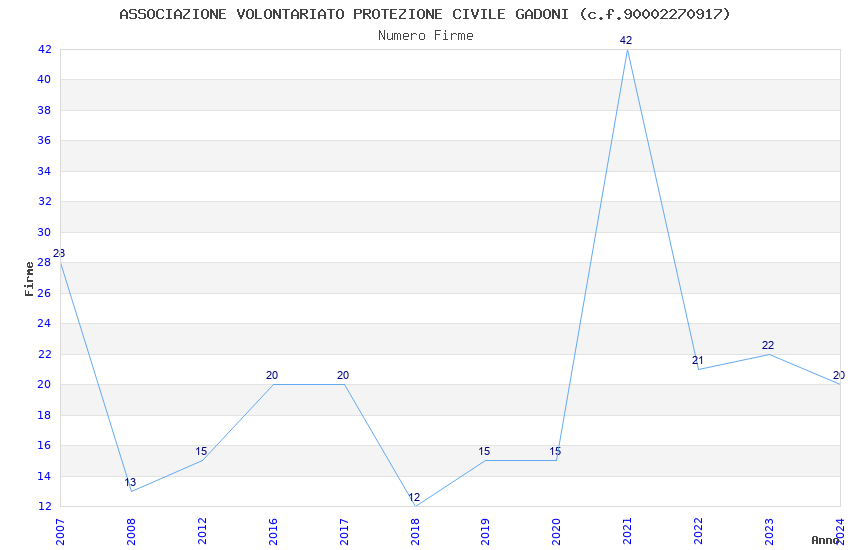This screenshot has height=550, width=850.
Task: Click the 18 tick on the y-axis
Action: click(x=44, y=415)
